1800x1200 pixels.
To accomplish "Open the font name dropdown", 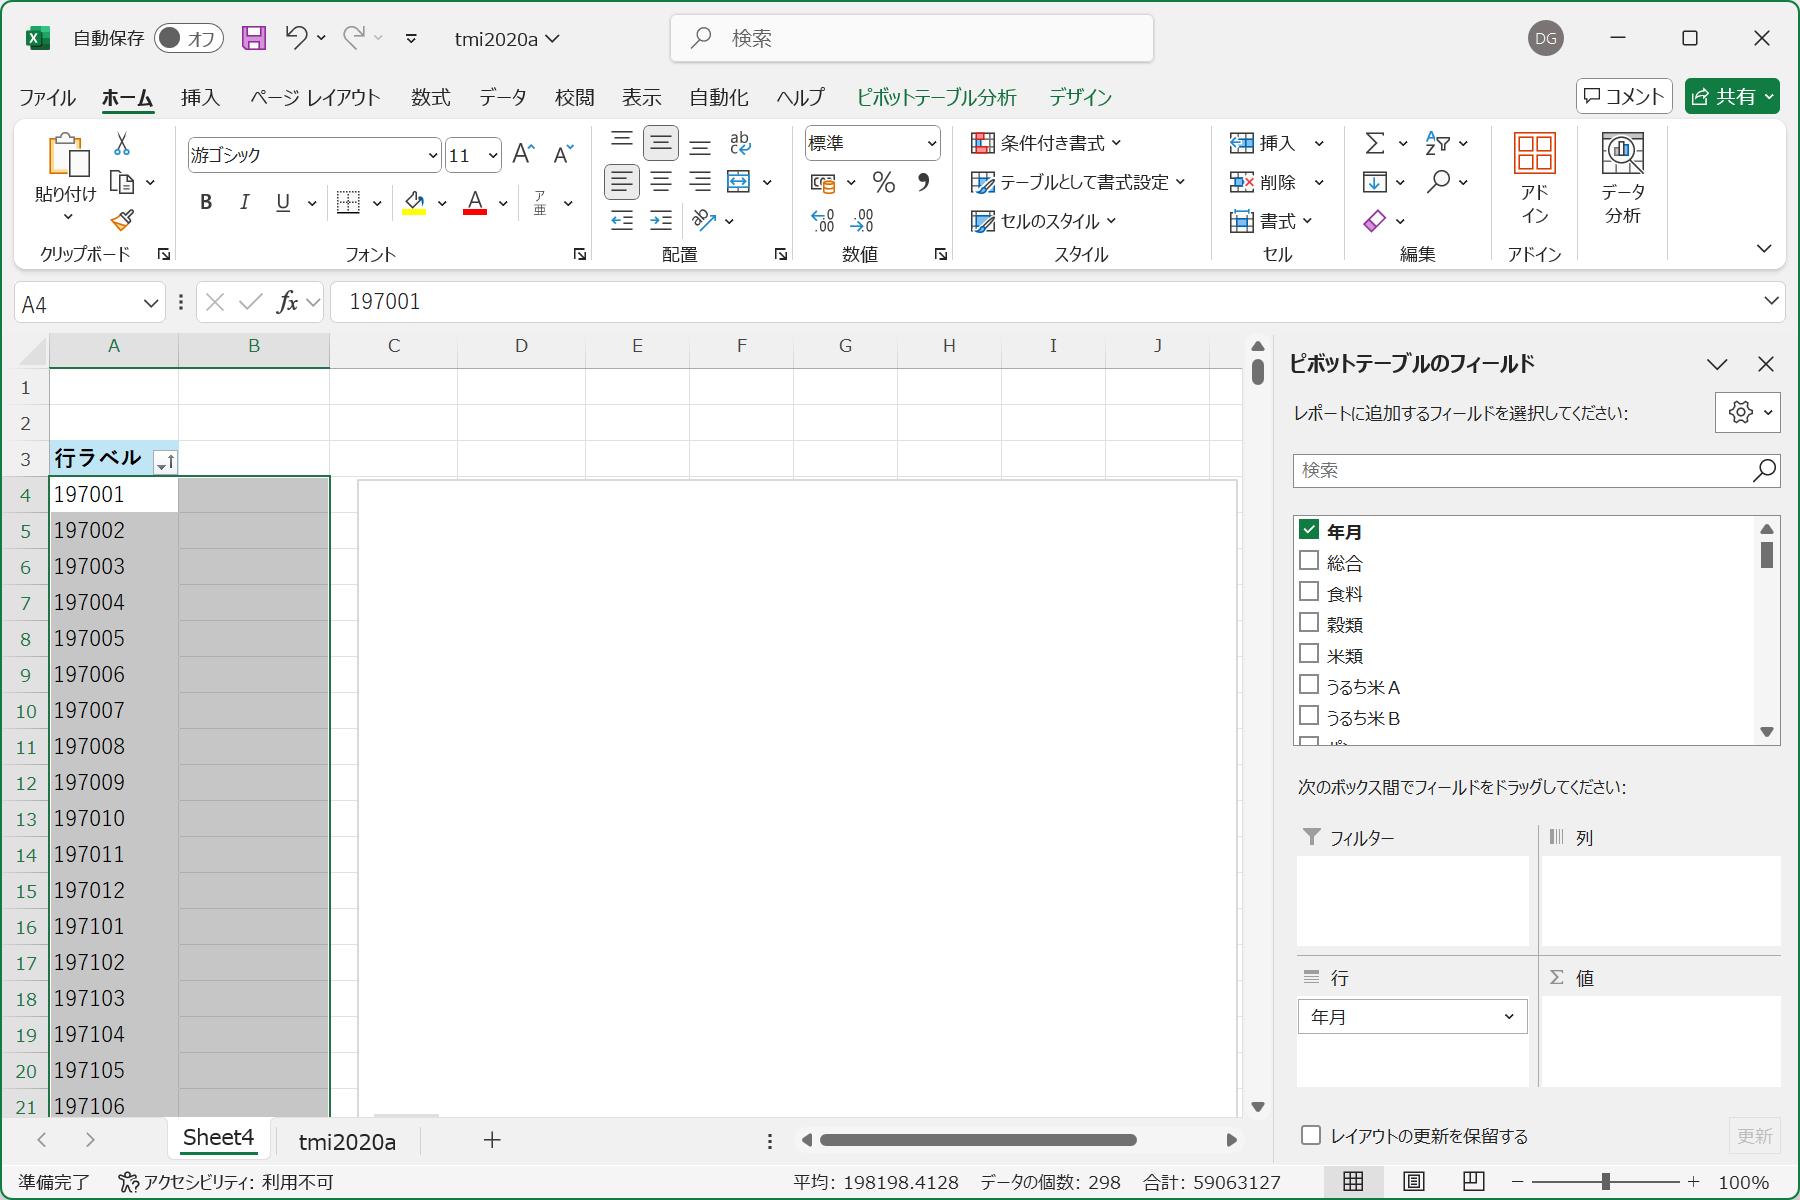I will (x=432, y=155).
